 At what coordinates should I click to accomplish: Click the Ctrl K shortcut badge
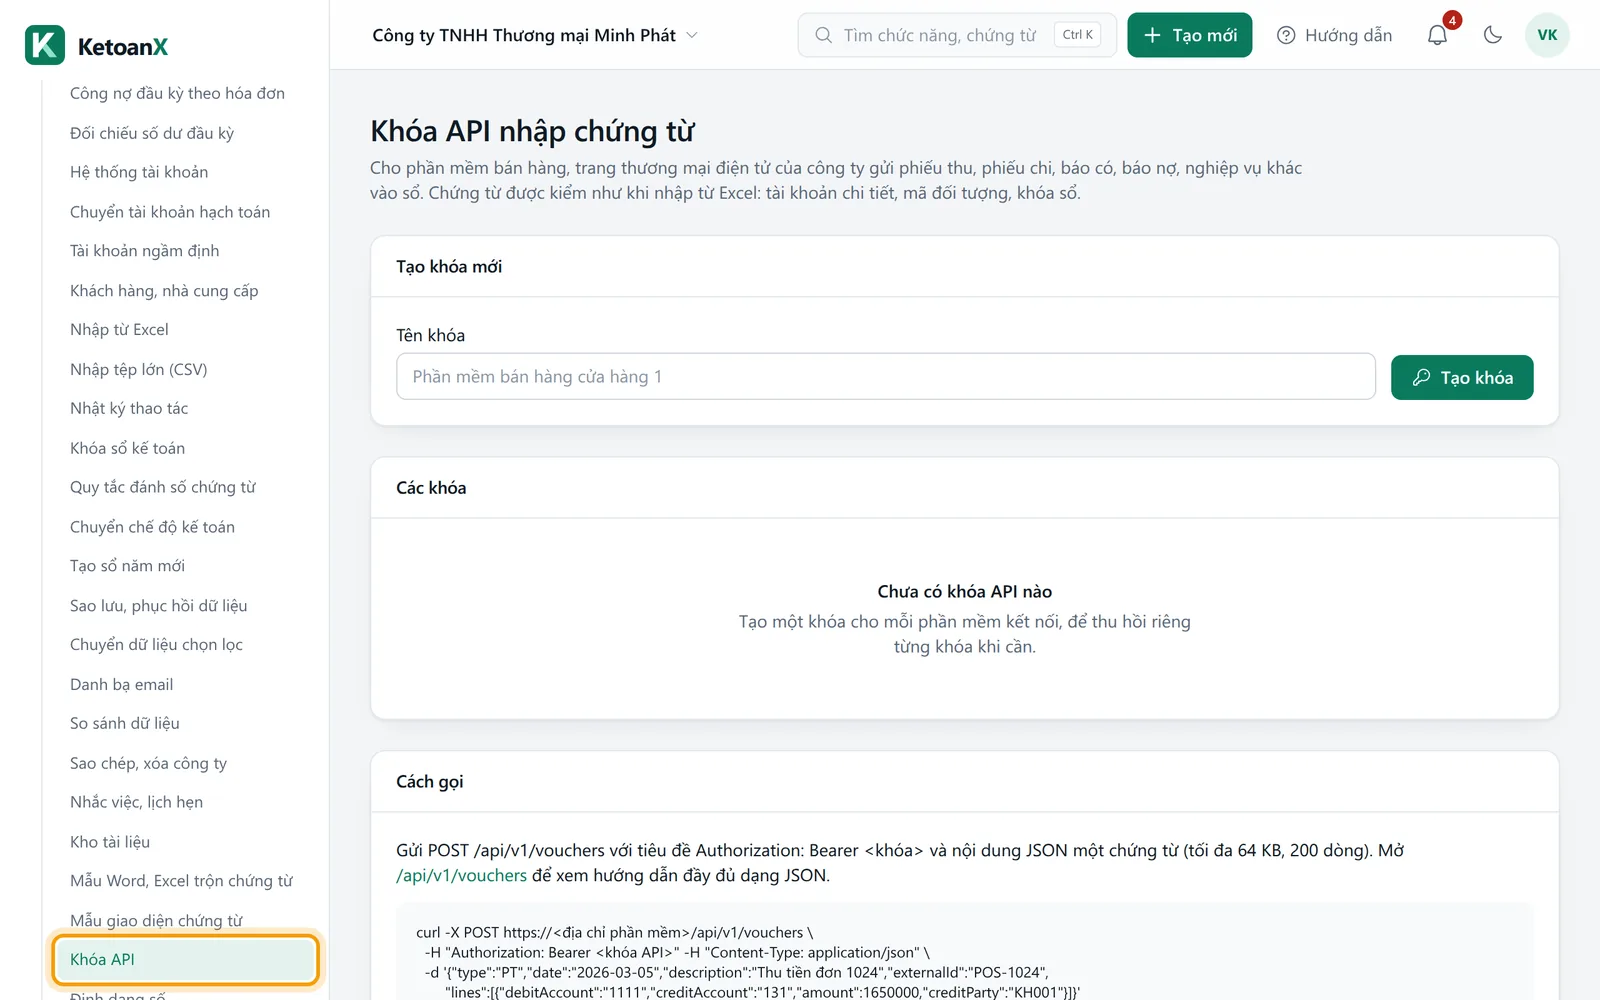tap(1077, 35)
